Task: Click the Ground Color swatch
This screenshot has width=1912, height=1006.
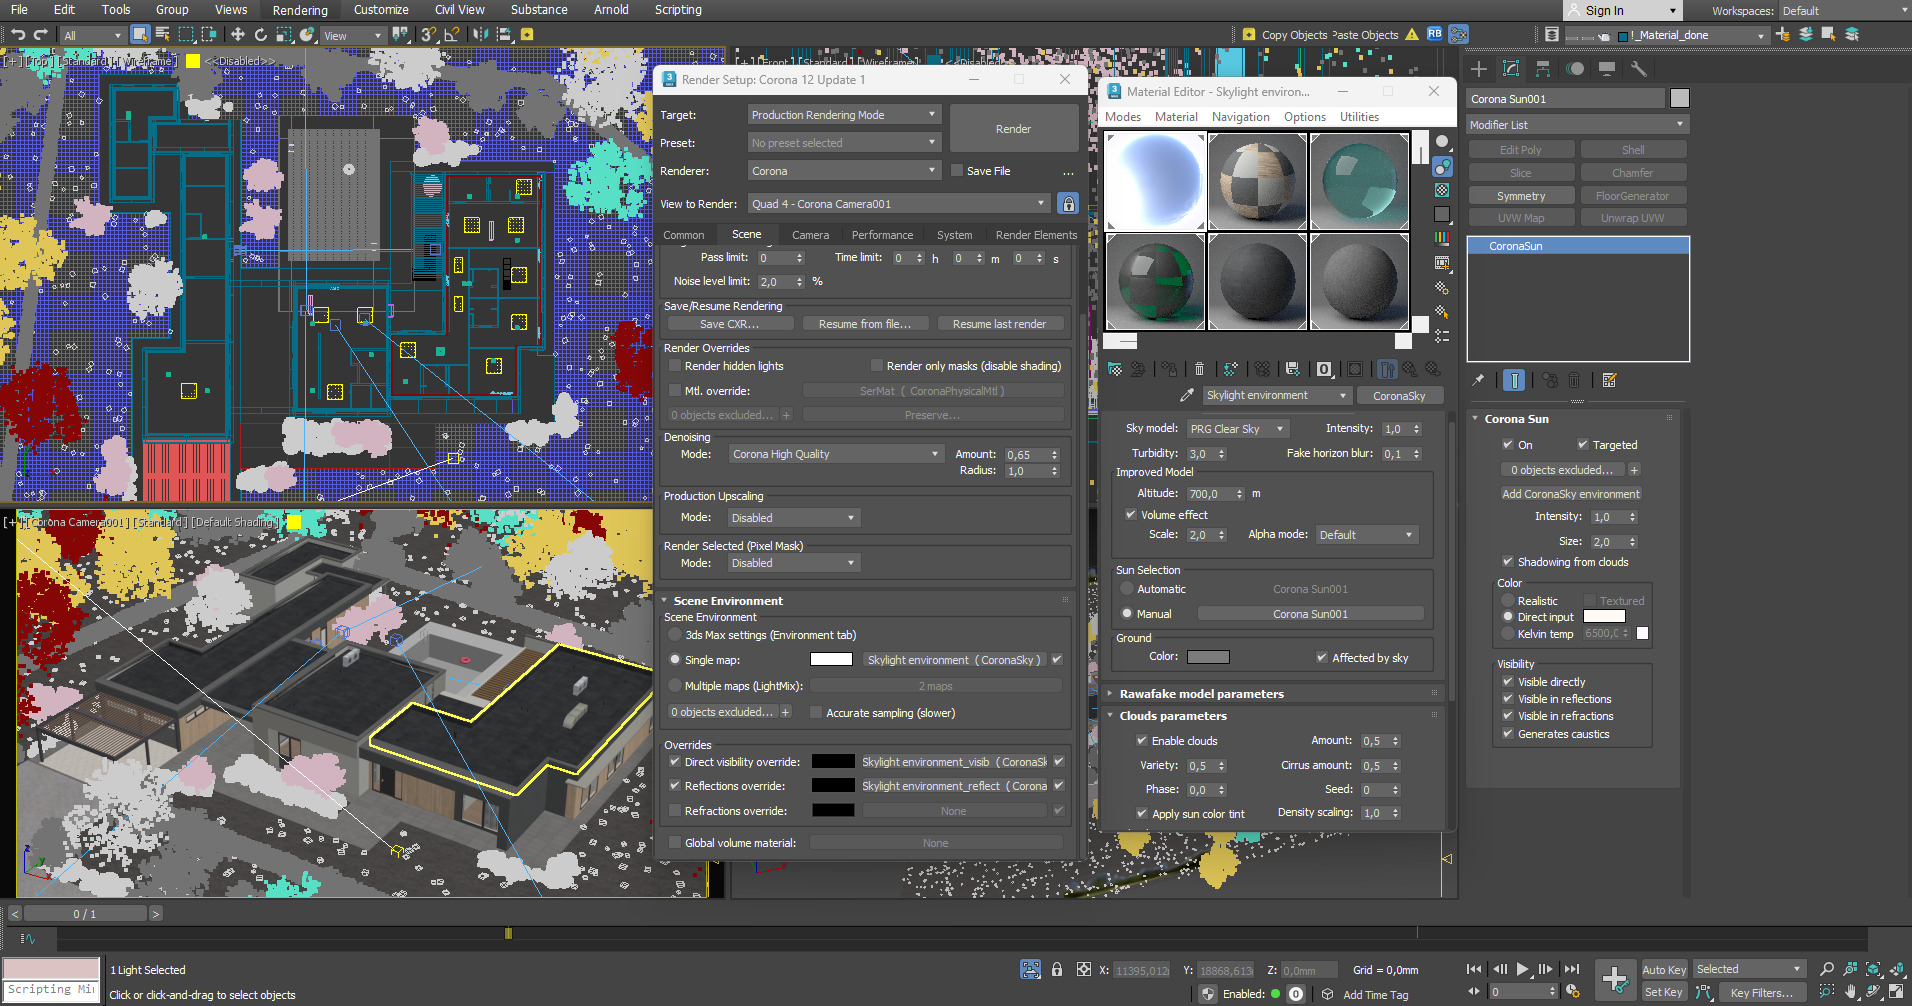Action: [1208, 657]
